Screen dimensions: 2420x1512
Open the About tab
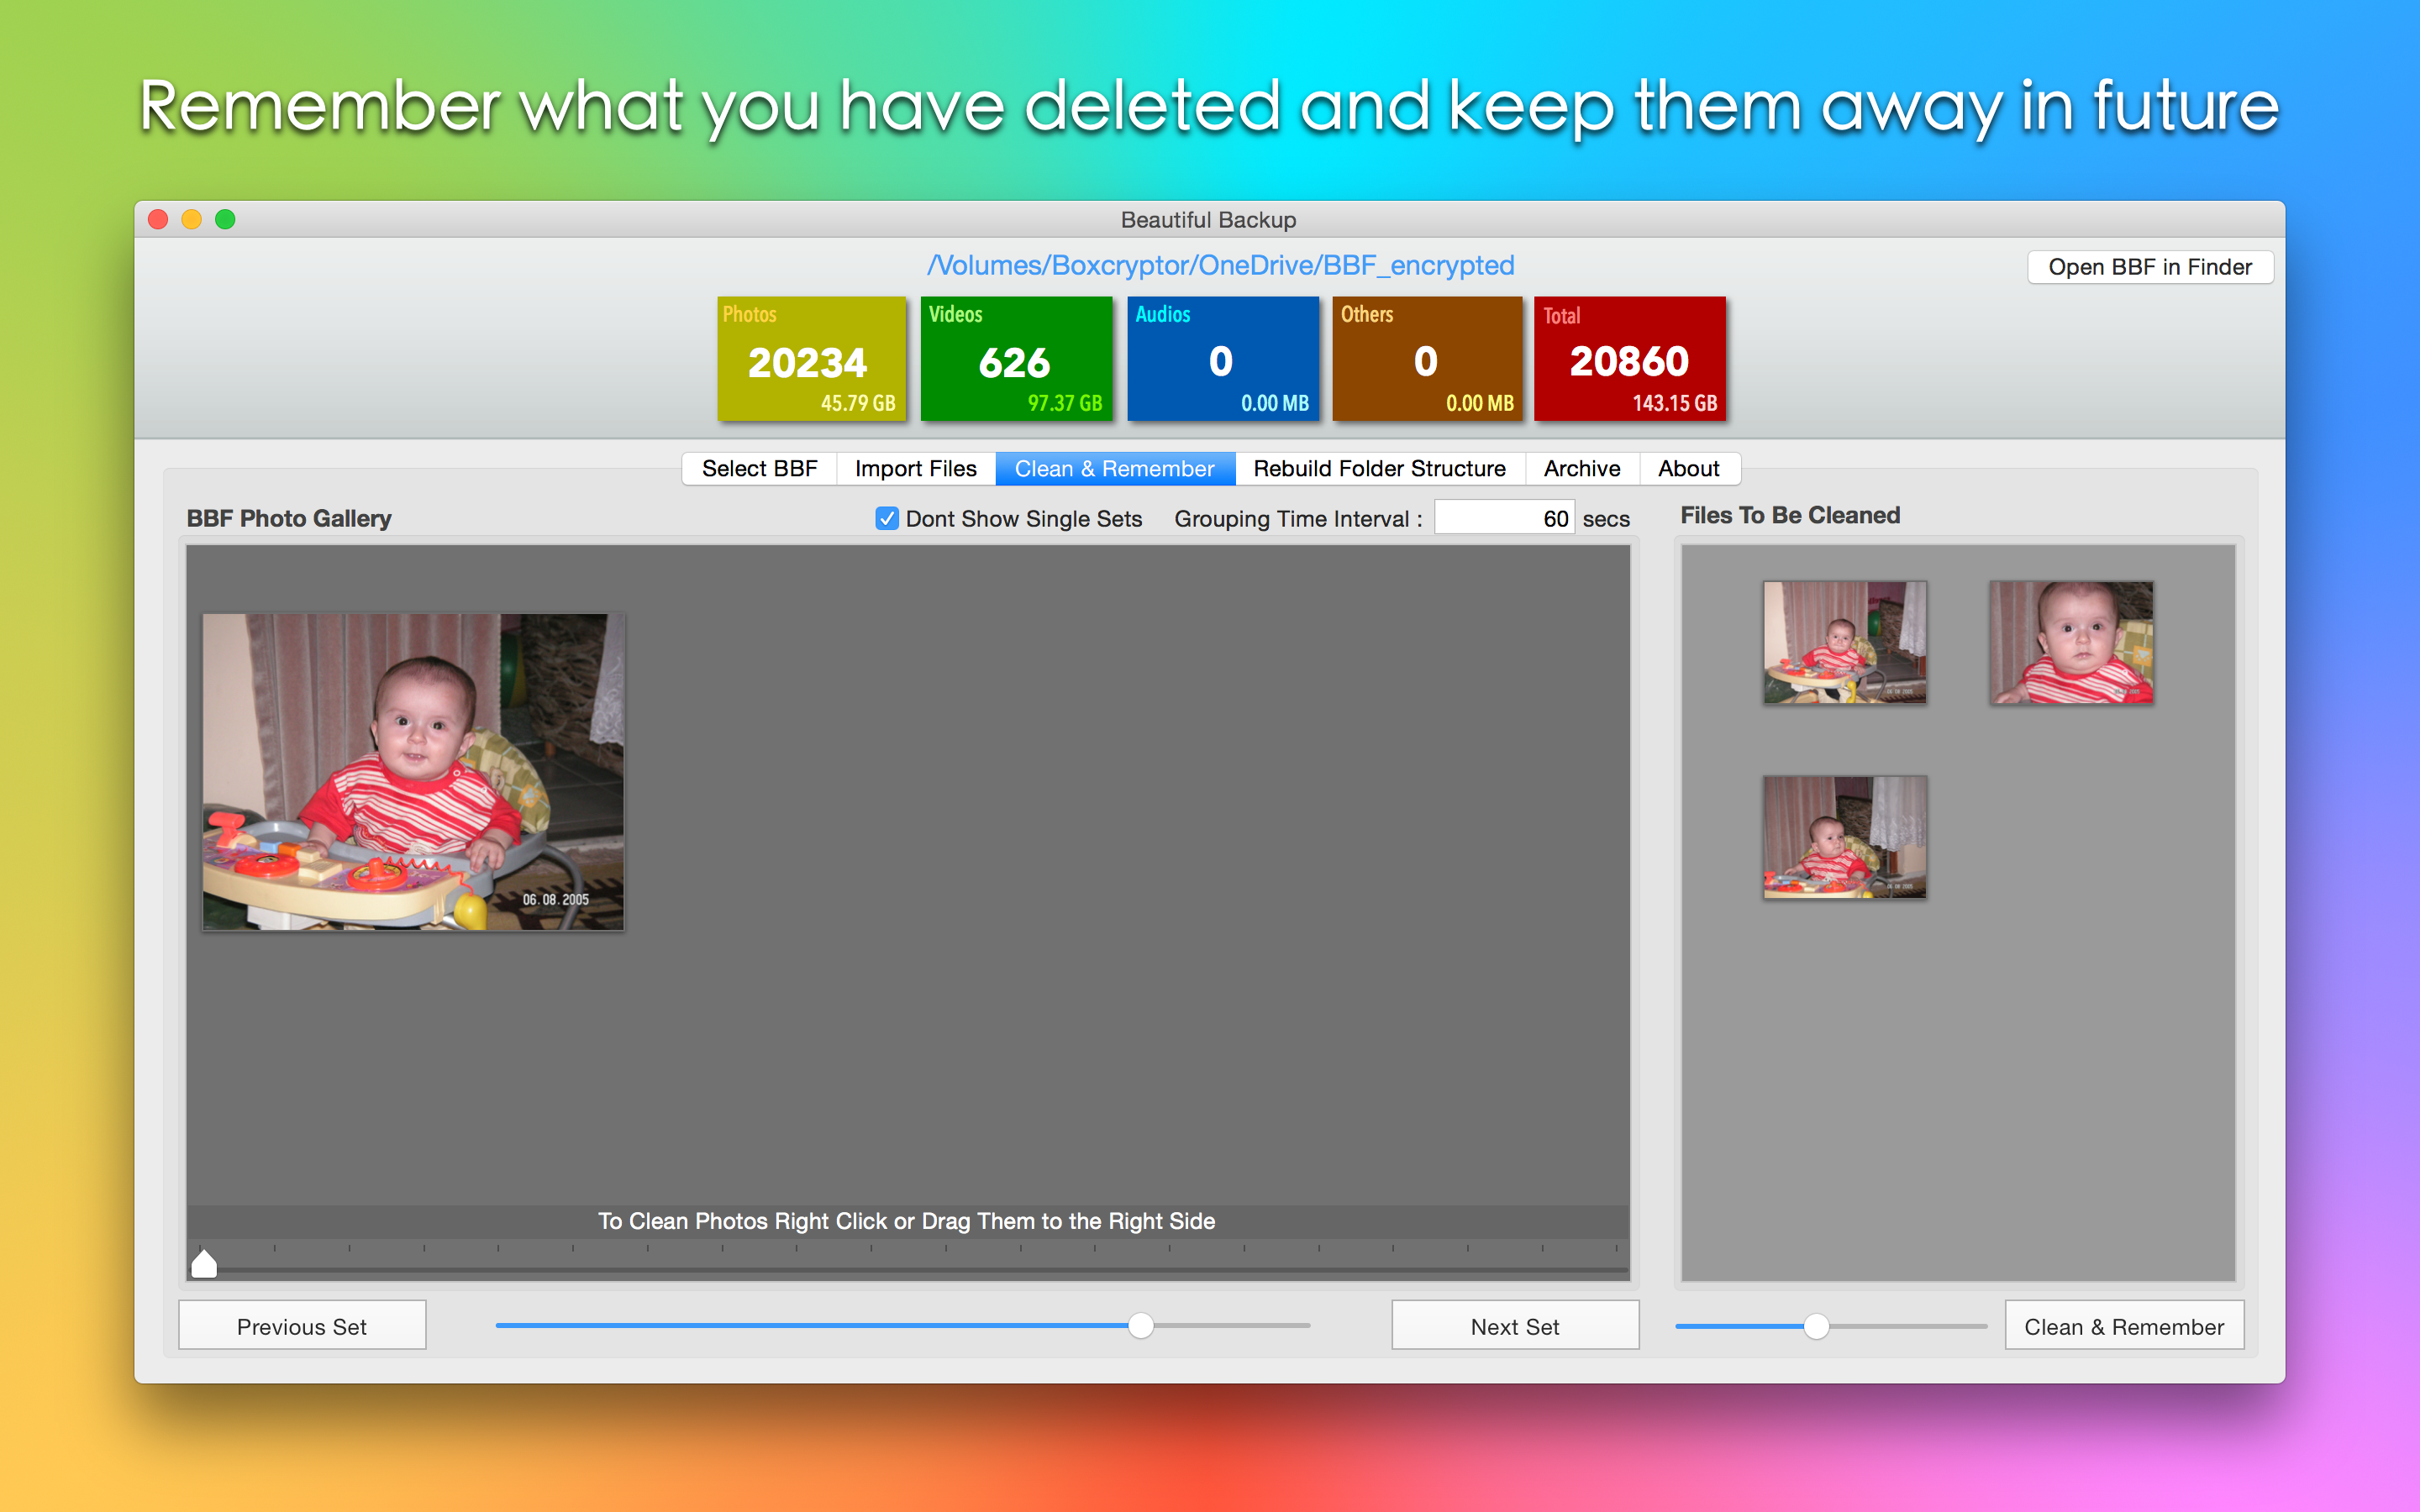pyautogui.click(x=1688, y=468)
